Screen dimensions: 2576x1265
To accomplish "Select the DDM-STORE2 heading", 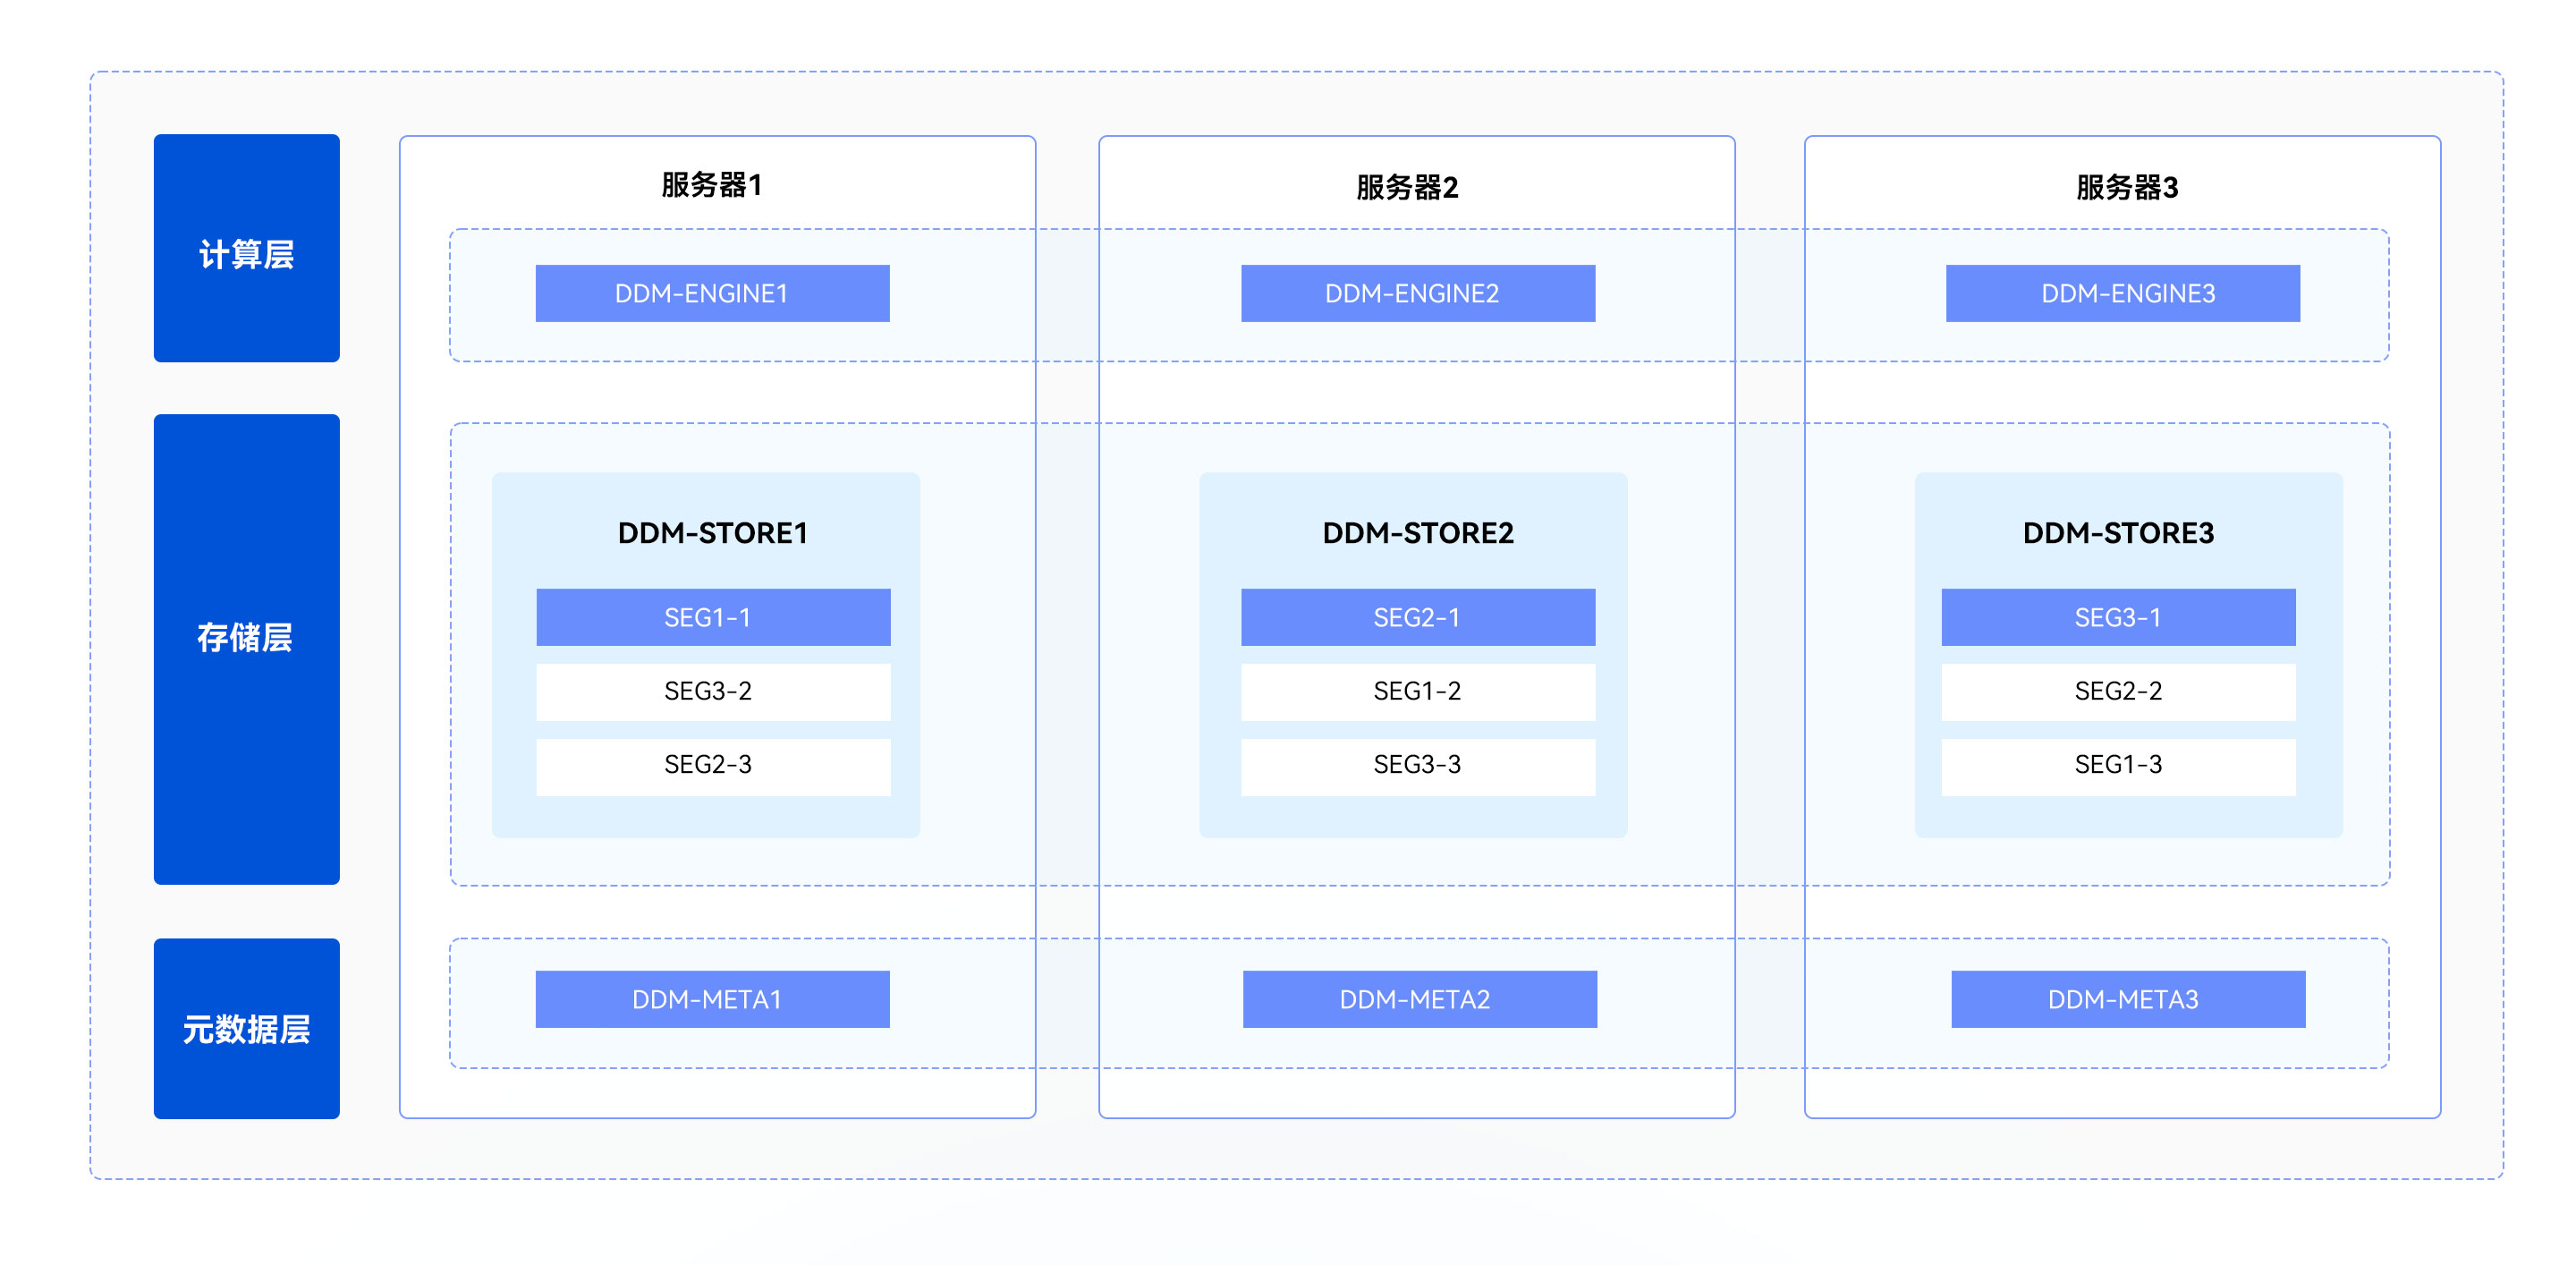I will 1417,533.
